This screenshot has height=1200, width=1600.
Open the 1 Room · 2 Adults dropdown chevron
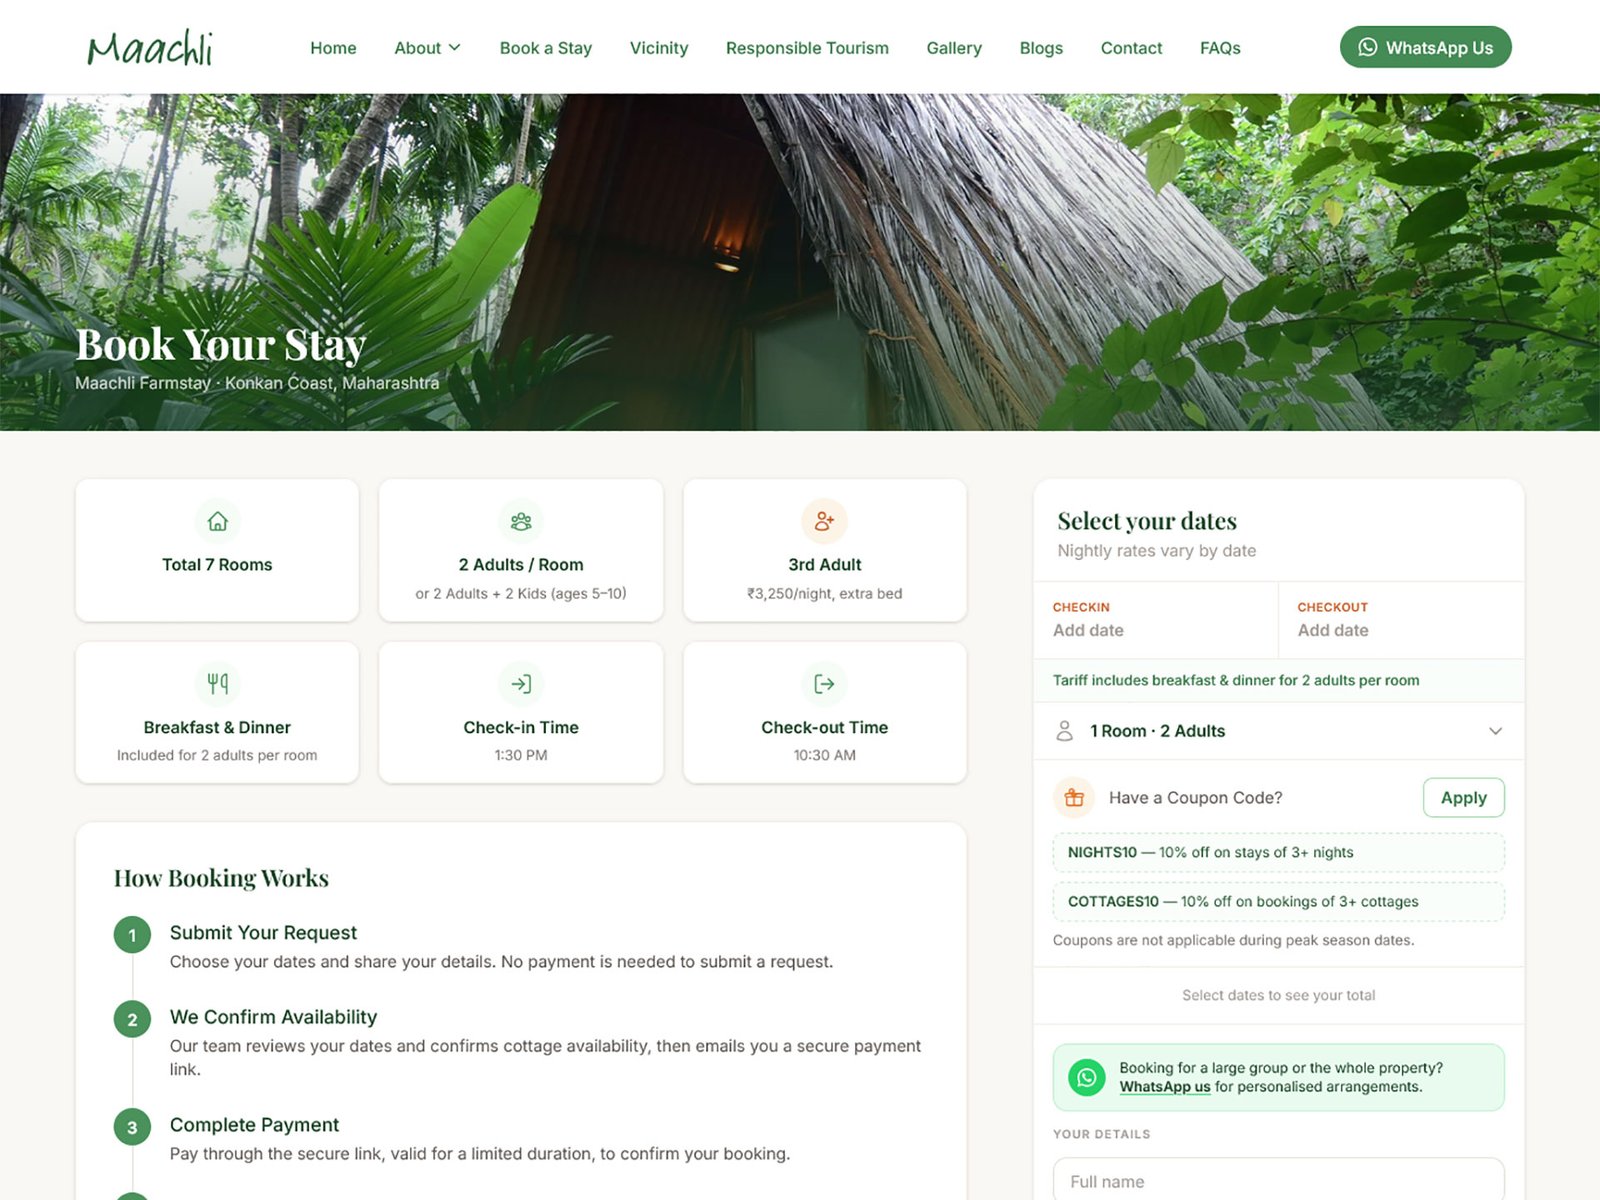[x=1495, y=731]
